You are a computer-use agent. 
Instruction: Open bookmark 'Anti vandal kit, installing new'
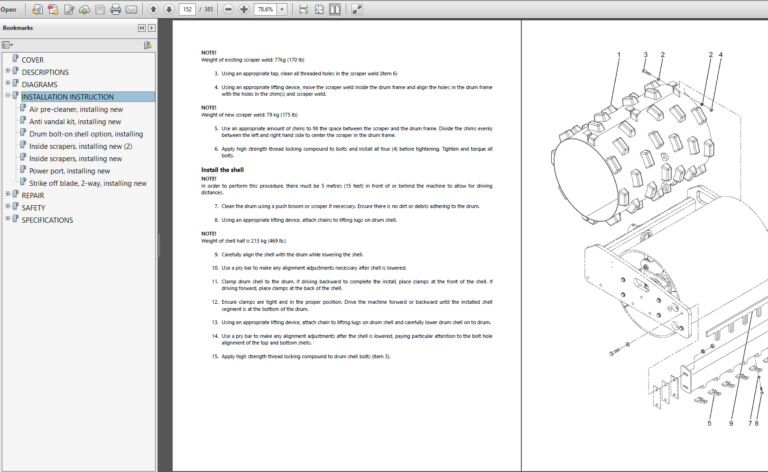coord(75,121)
